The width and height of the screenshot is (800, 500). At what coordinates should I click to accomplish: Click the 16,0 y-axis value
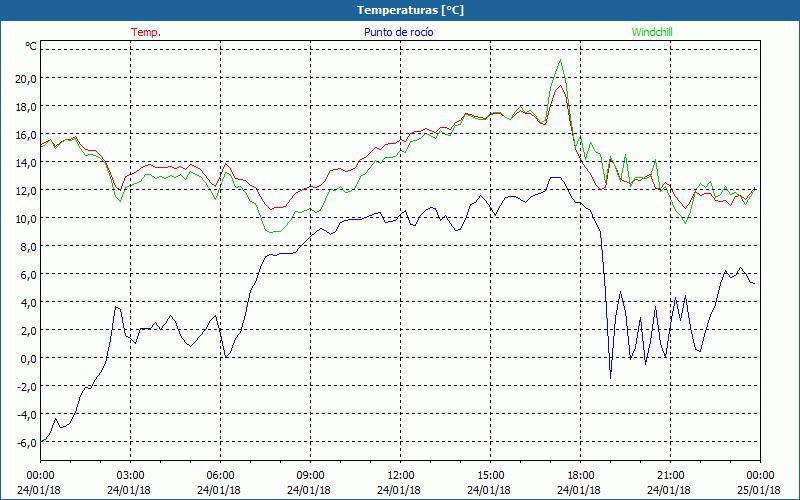pos(26,135)
